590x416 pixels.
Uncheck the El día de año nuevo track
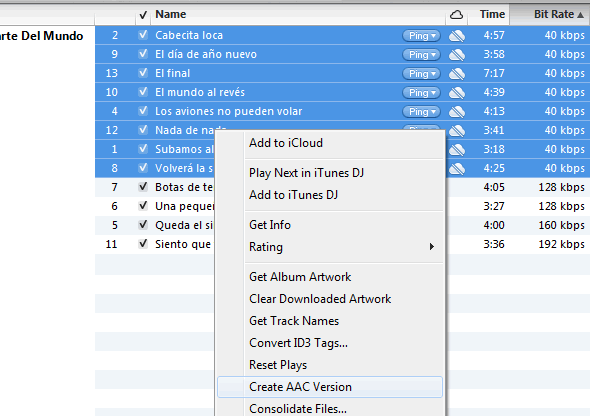coord(143,54)
